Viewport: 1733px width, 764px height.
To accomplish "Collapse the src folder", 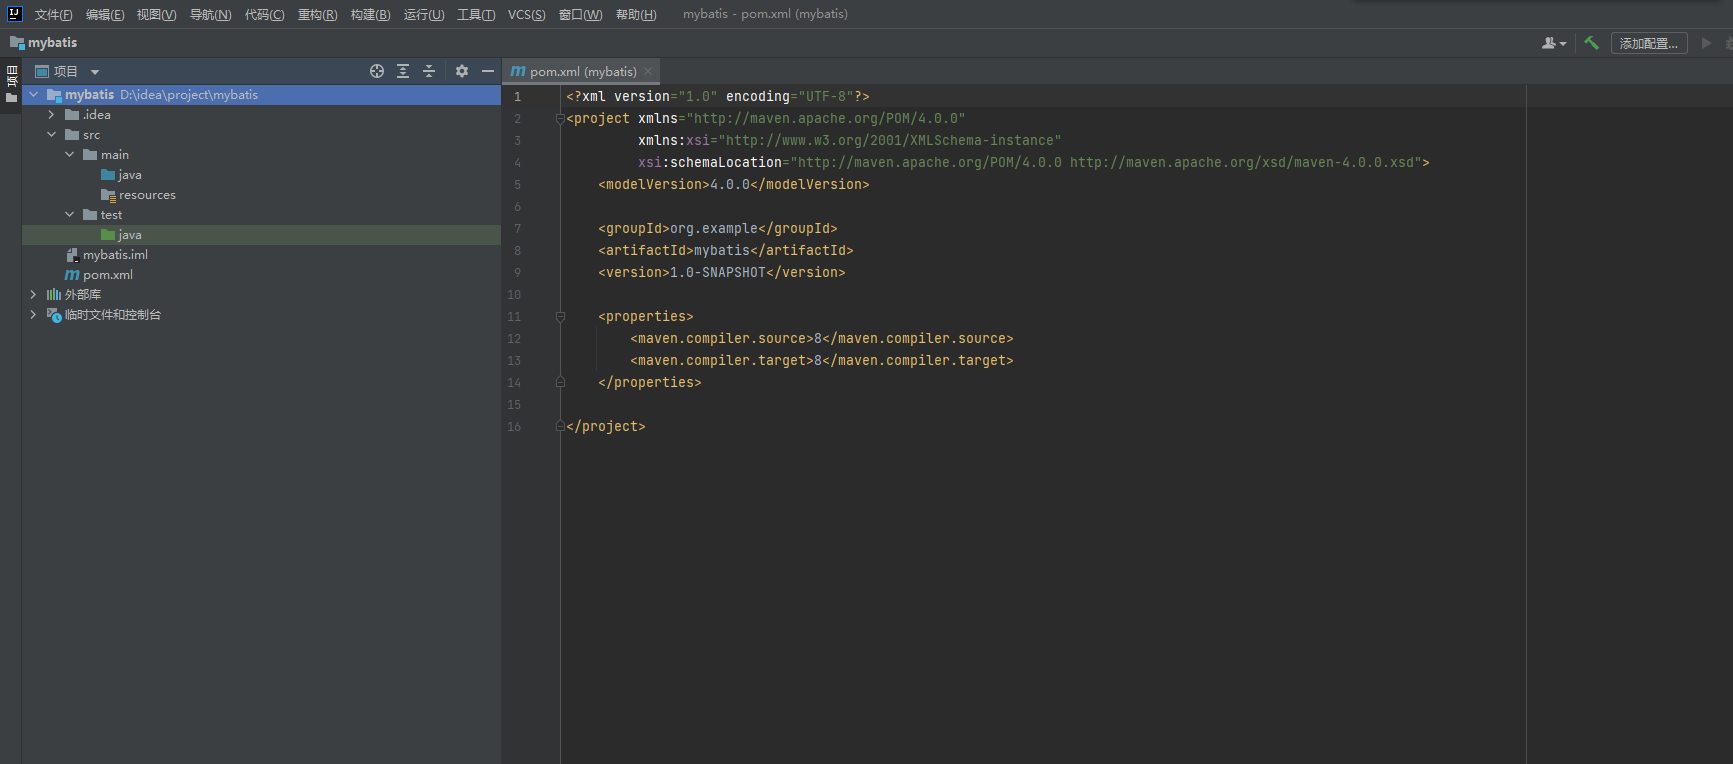I will pos(52,135).
